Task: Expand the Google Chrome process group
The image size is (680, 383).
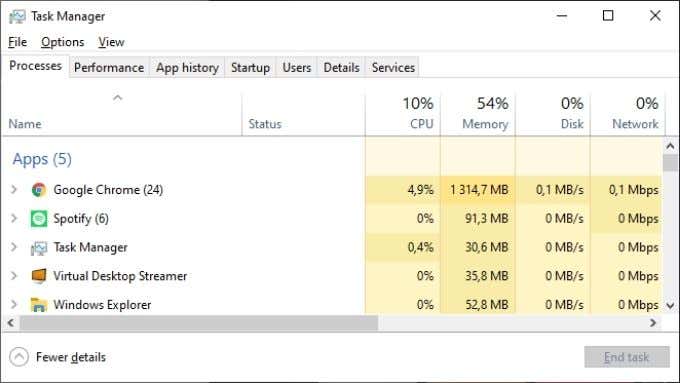Action: point(14,190)
